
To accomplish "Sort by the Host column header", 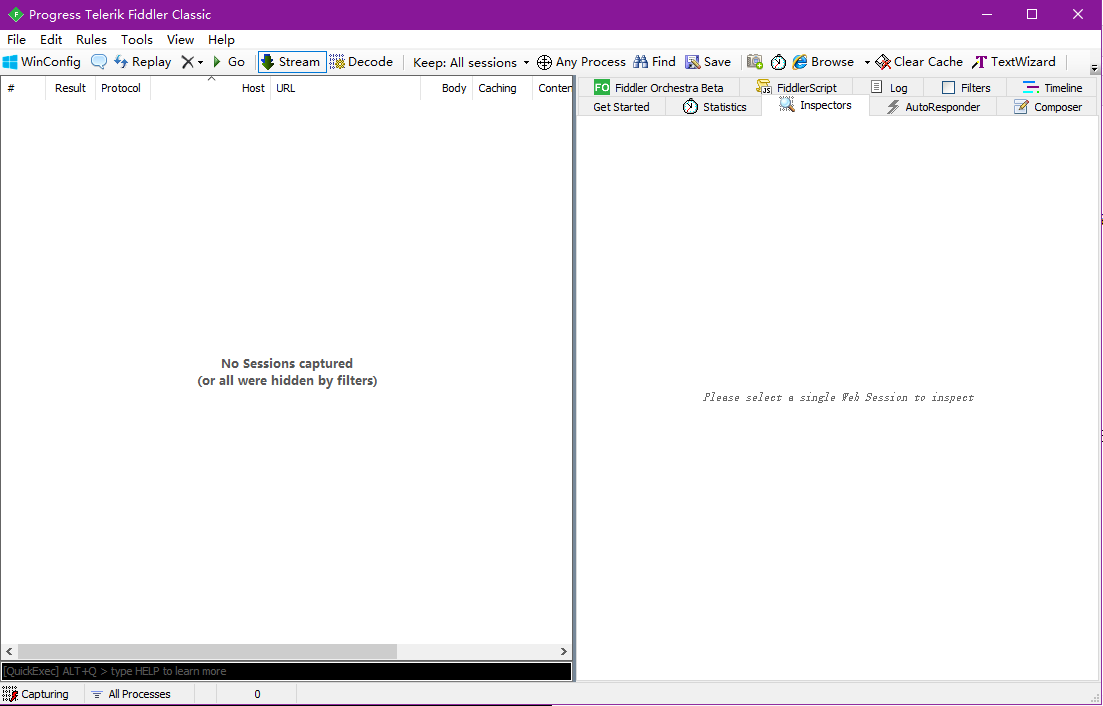I will tap(211, 88).
